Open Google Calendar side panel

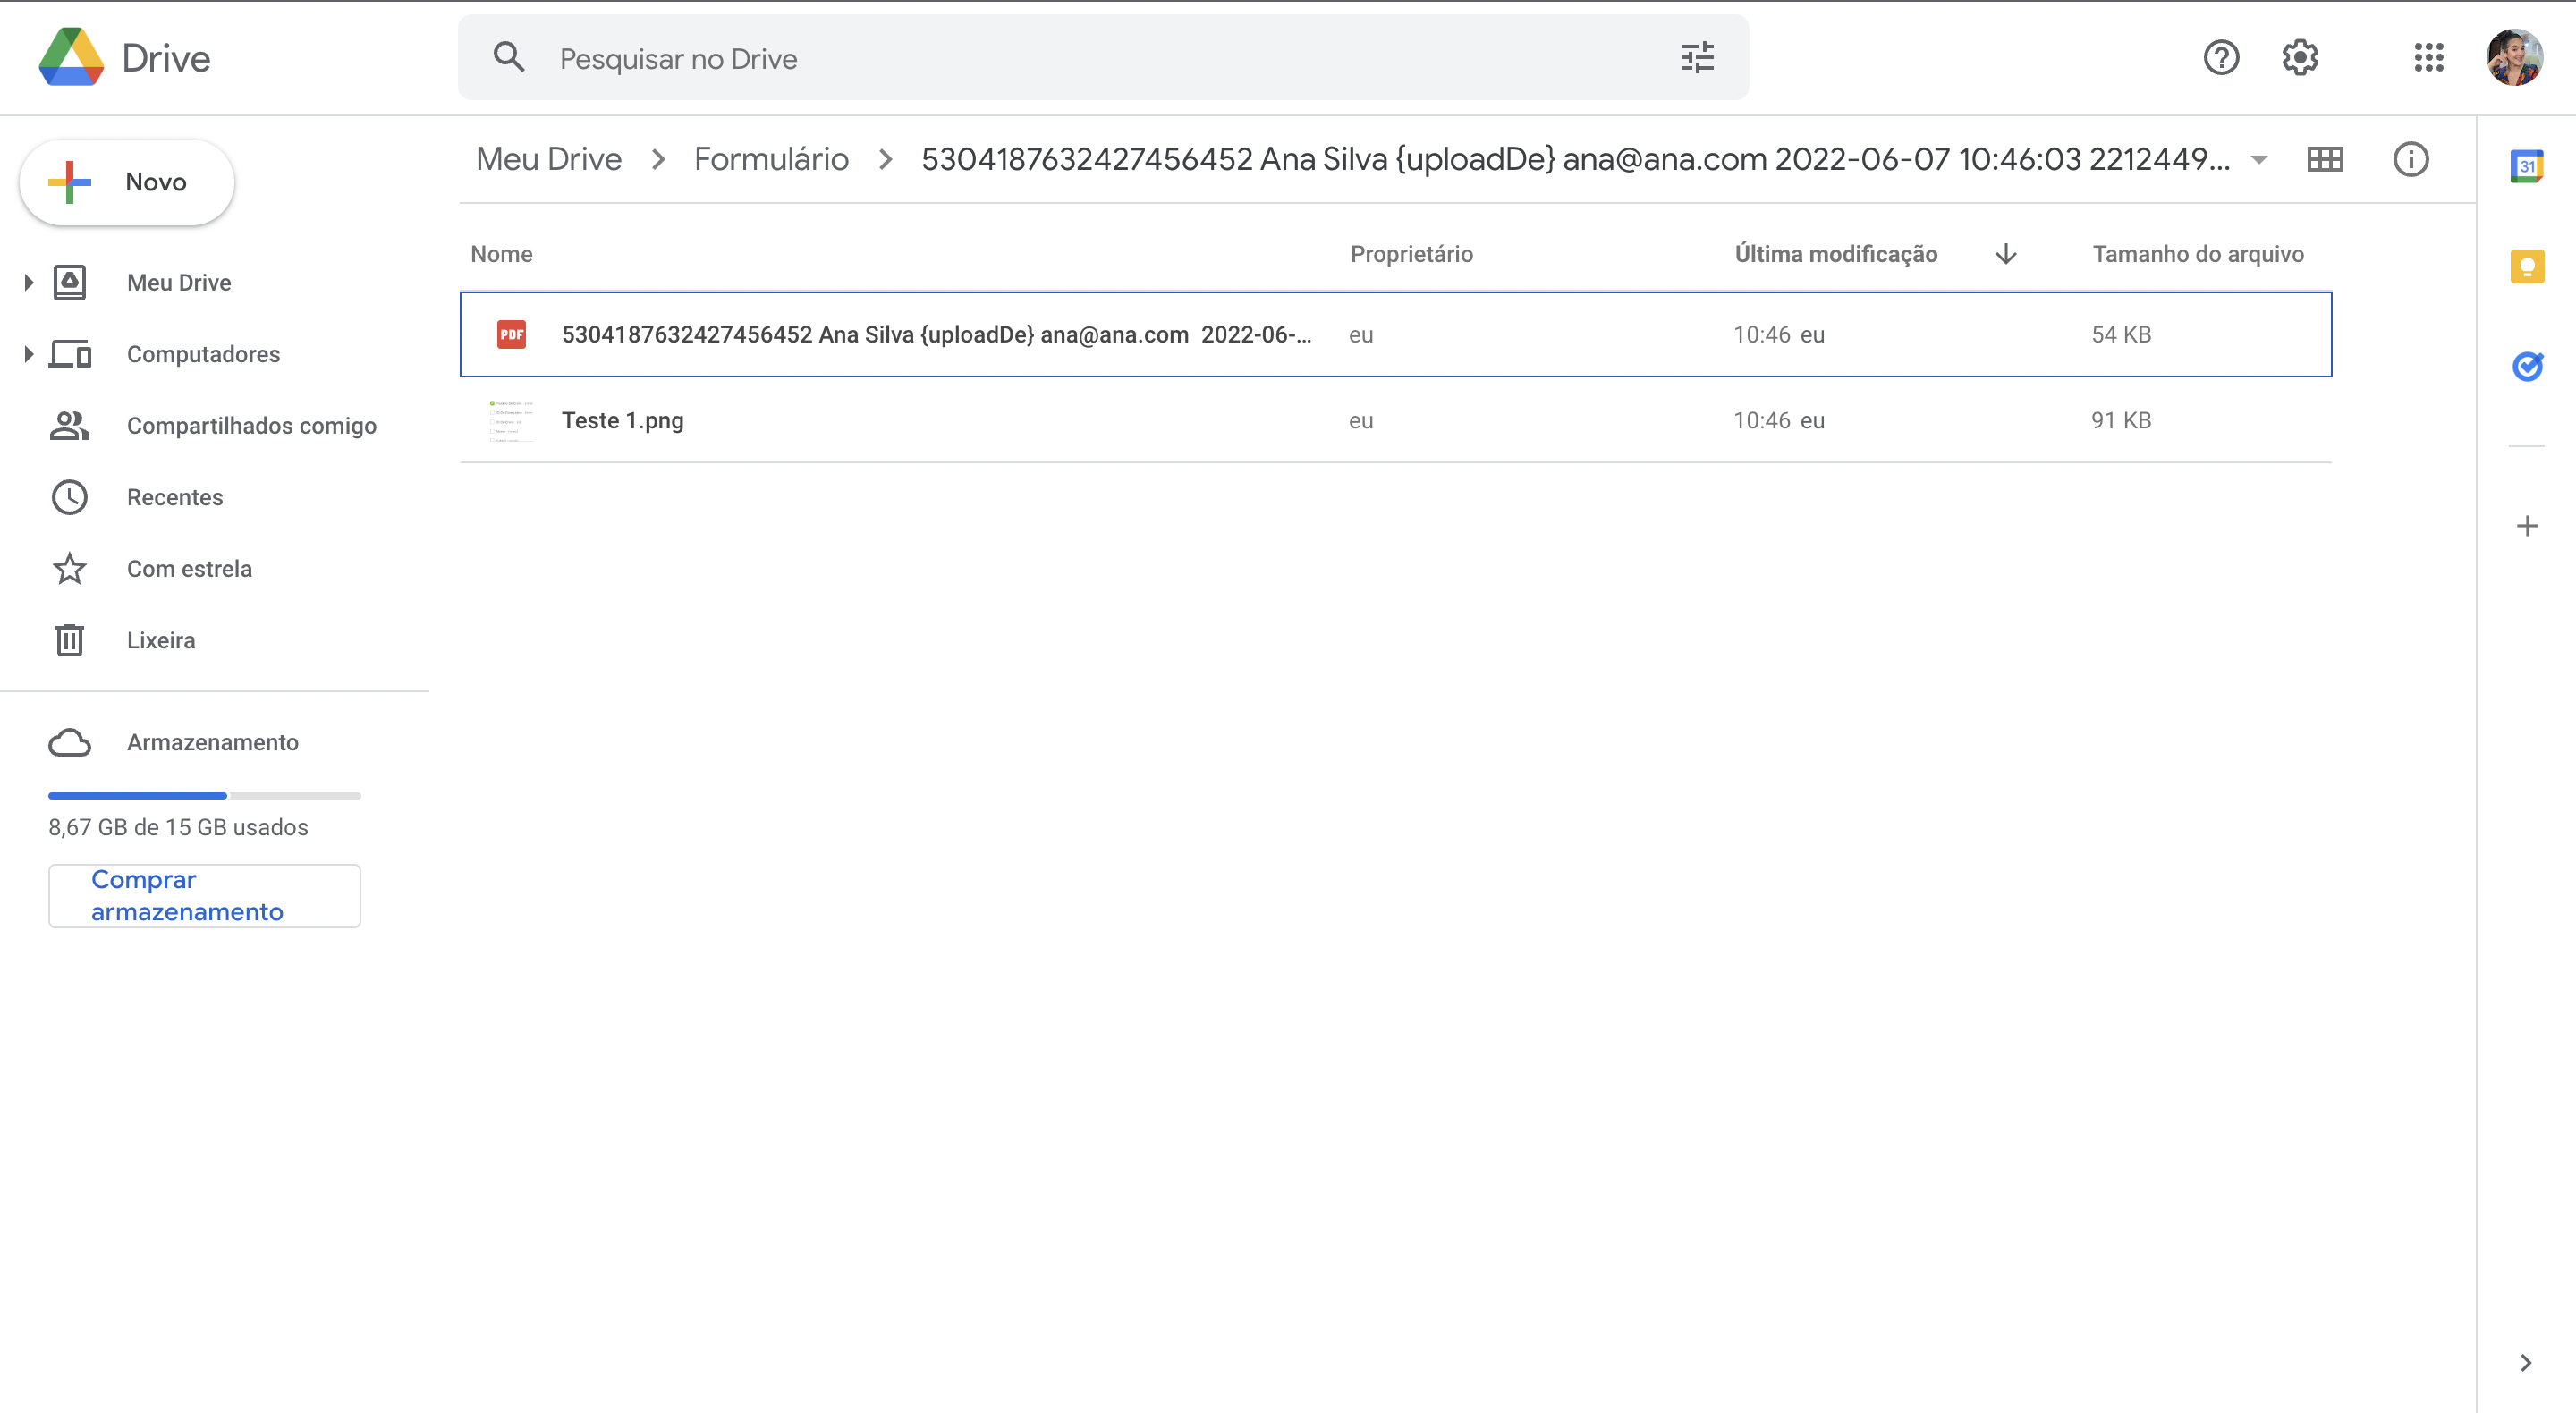coord(2526,166)
